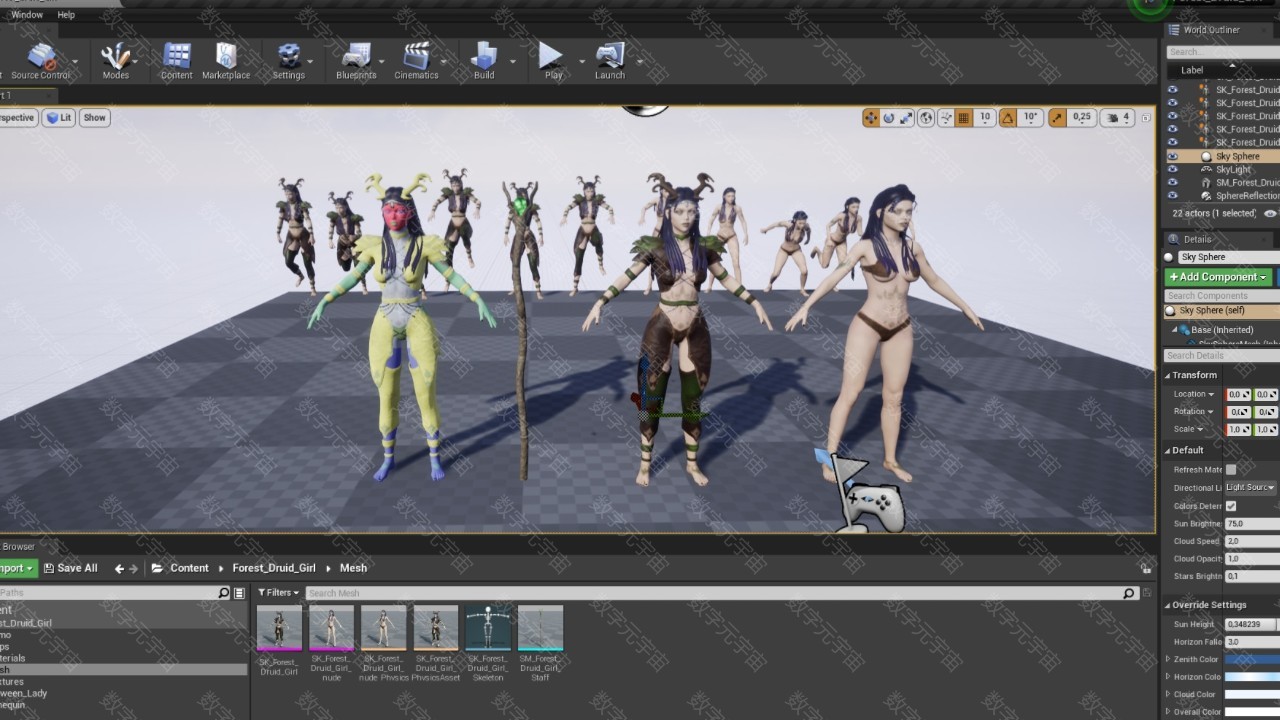Screen dimensions: 1280x720
Task: Hide SM_Forest_Druid actor eye icon
Action: tap(1173, 183)
